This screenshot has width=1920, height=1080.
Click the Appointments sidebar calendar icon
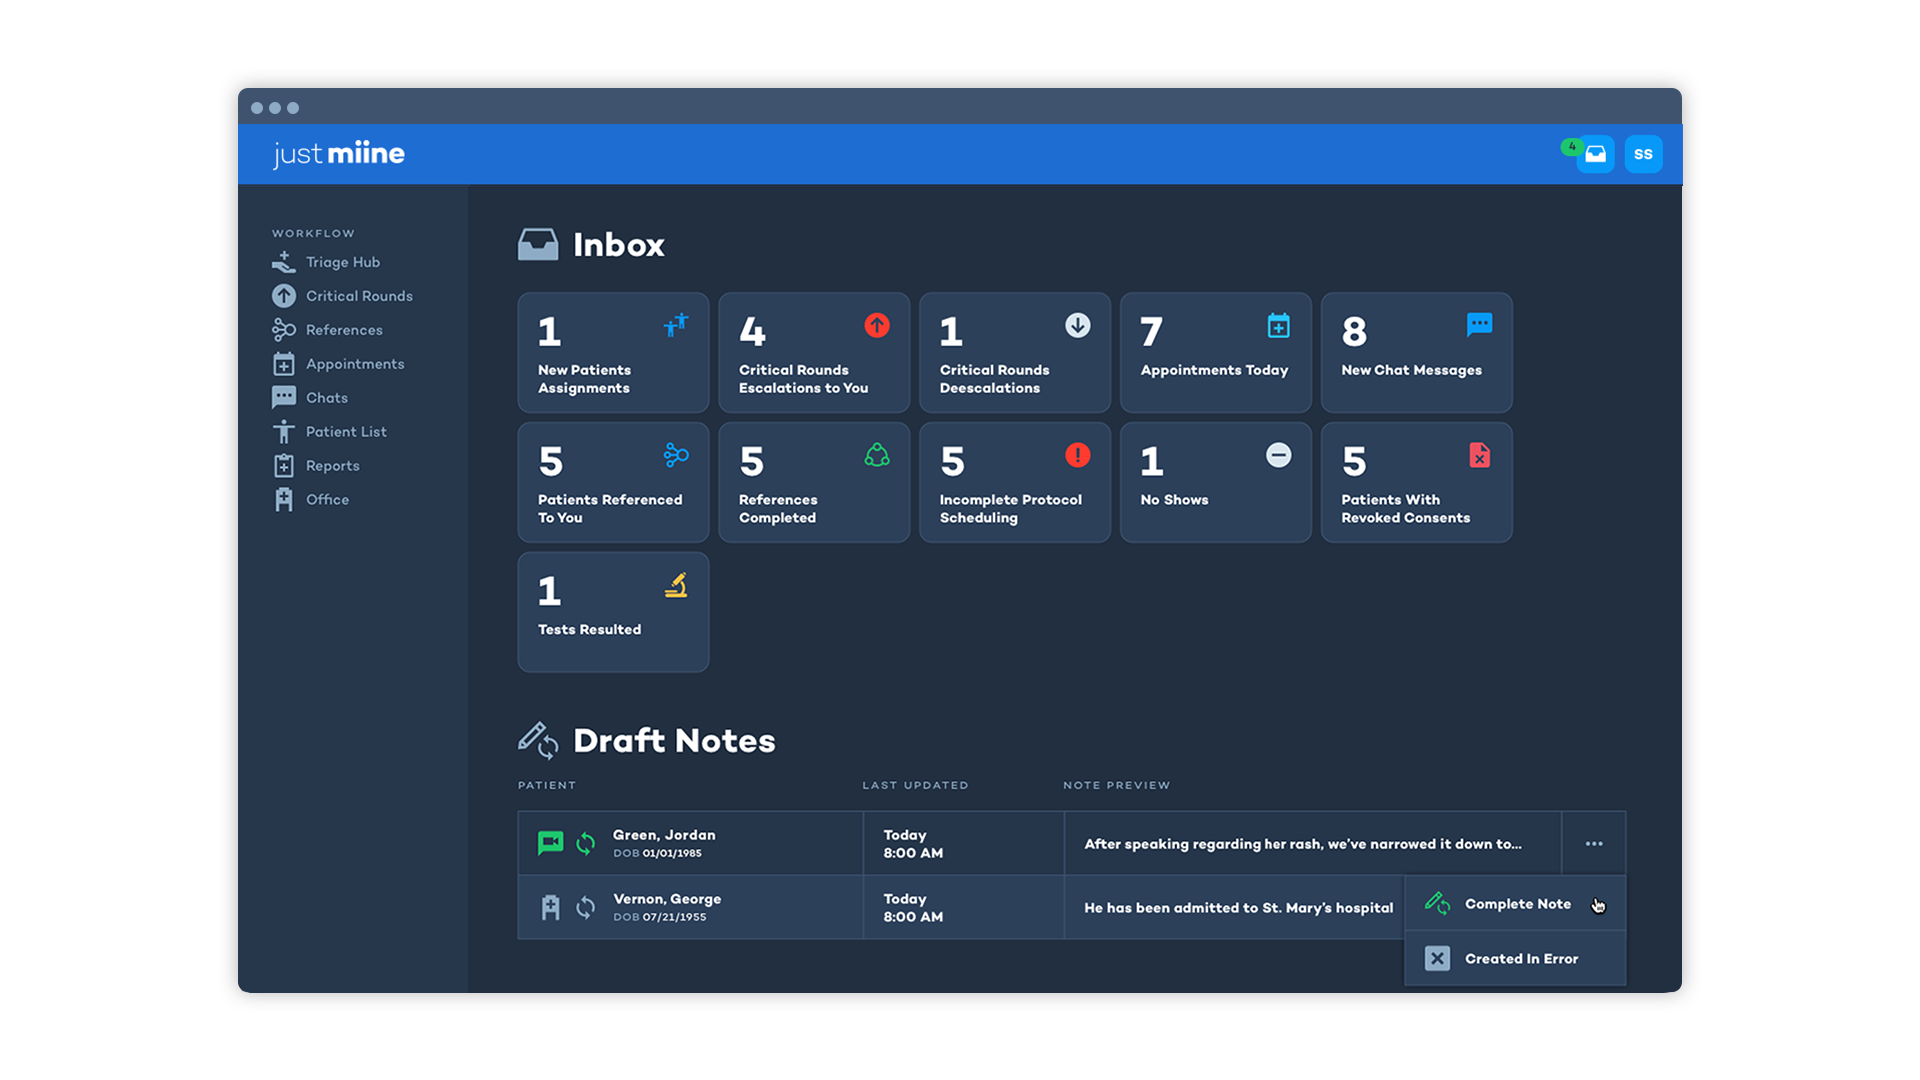coord(284,364)
